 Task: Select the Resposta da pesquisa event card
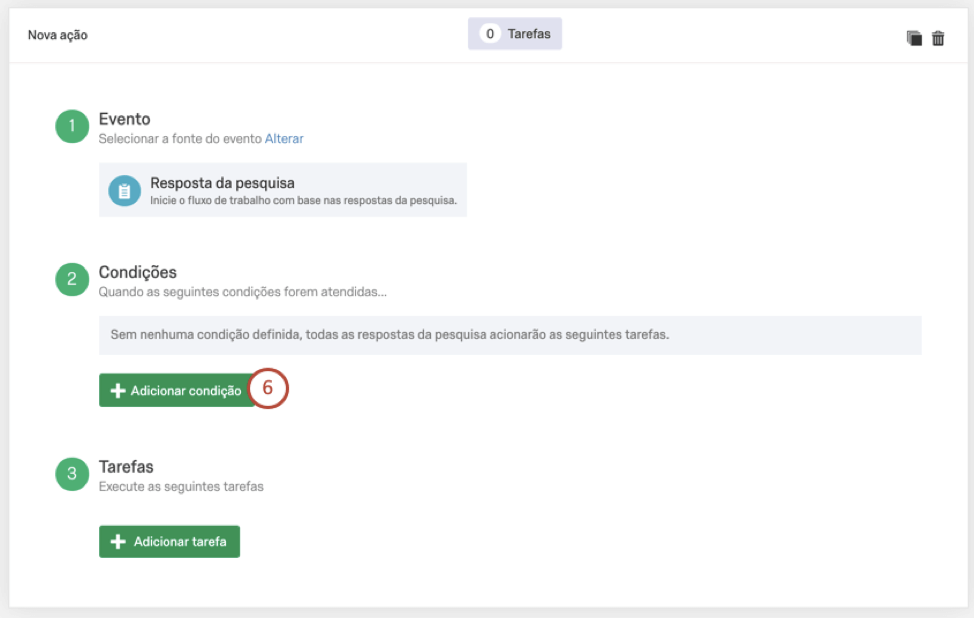tap(283, 190)
